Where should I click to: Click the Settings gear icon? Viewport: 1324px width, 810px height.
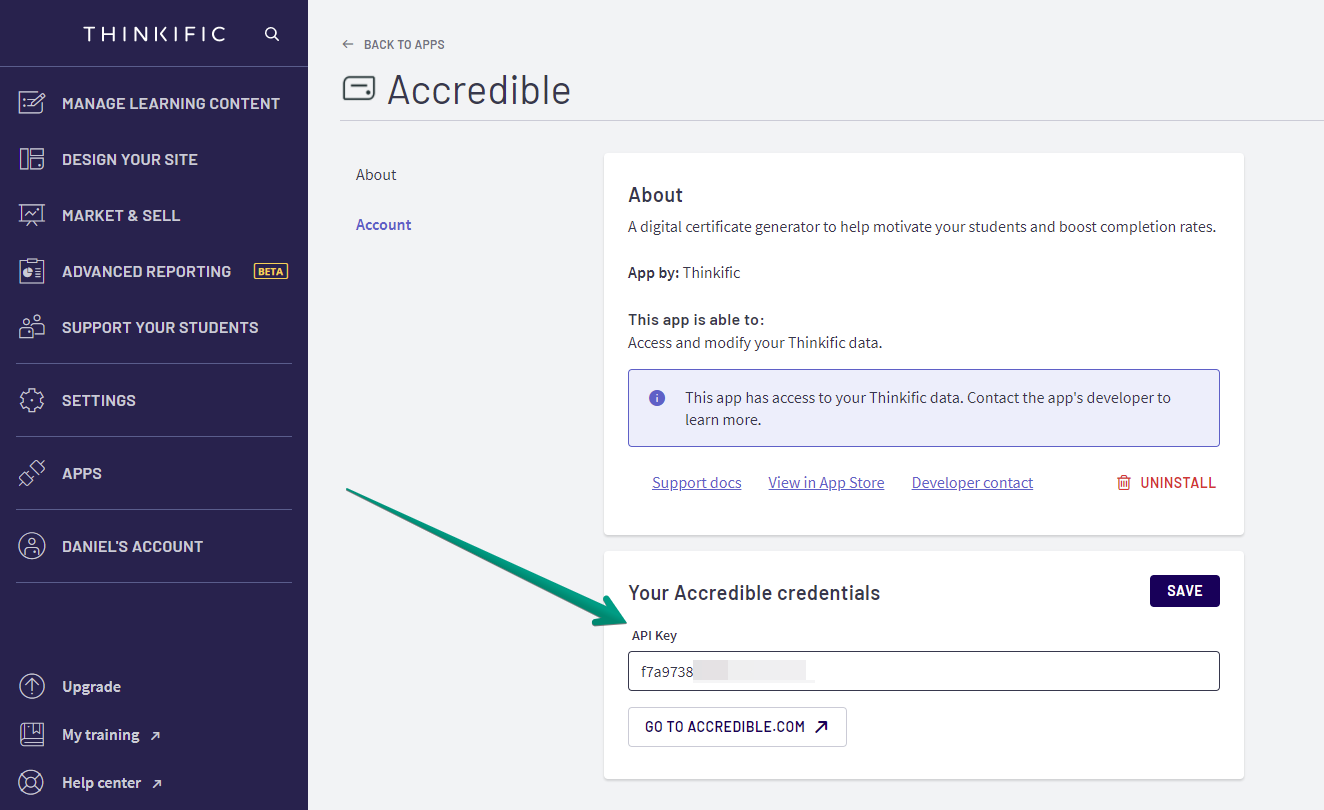32,400
